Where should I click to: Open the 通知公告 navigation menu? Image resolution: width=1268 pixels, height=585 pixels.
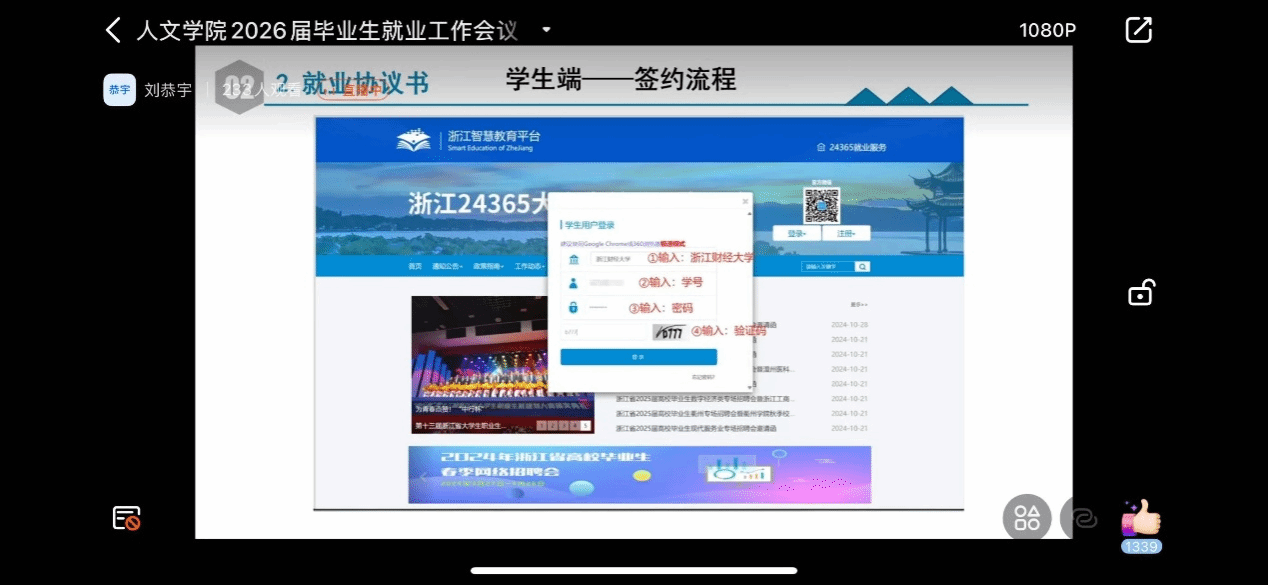click(447, 267)
